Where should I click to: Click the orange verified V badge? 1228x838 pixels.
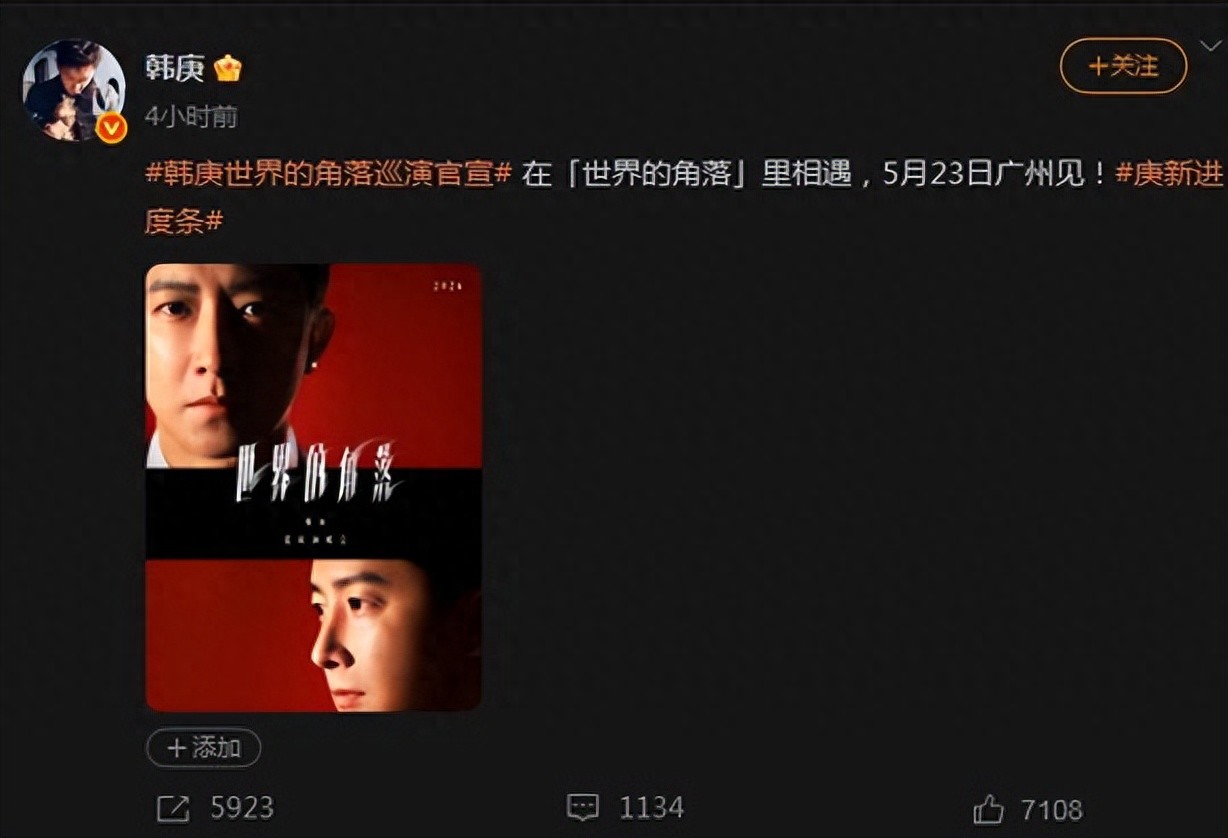[x=111, y=128]
